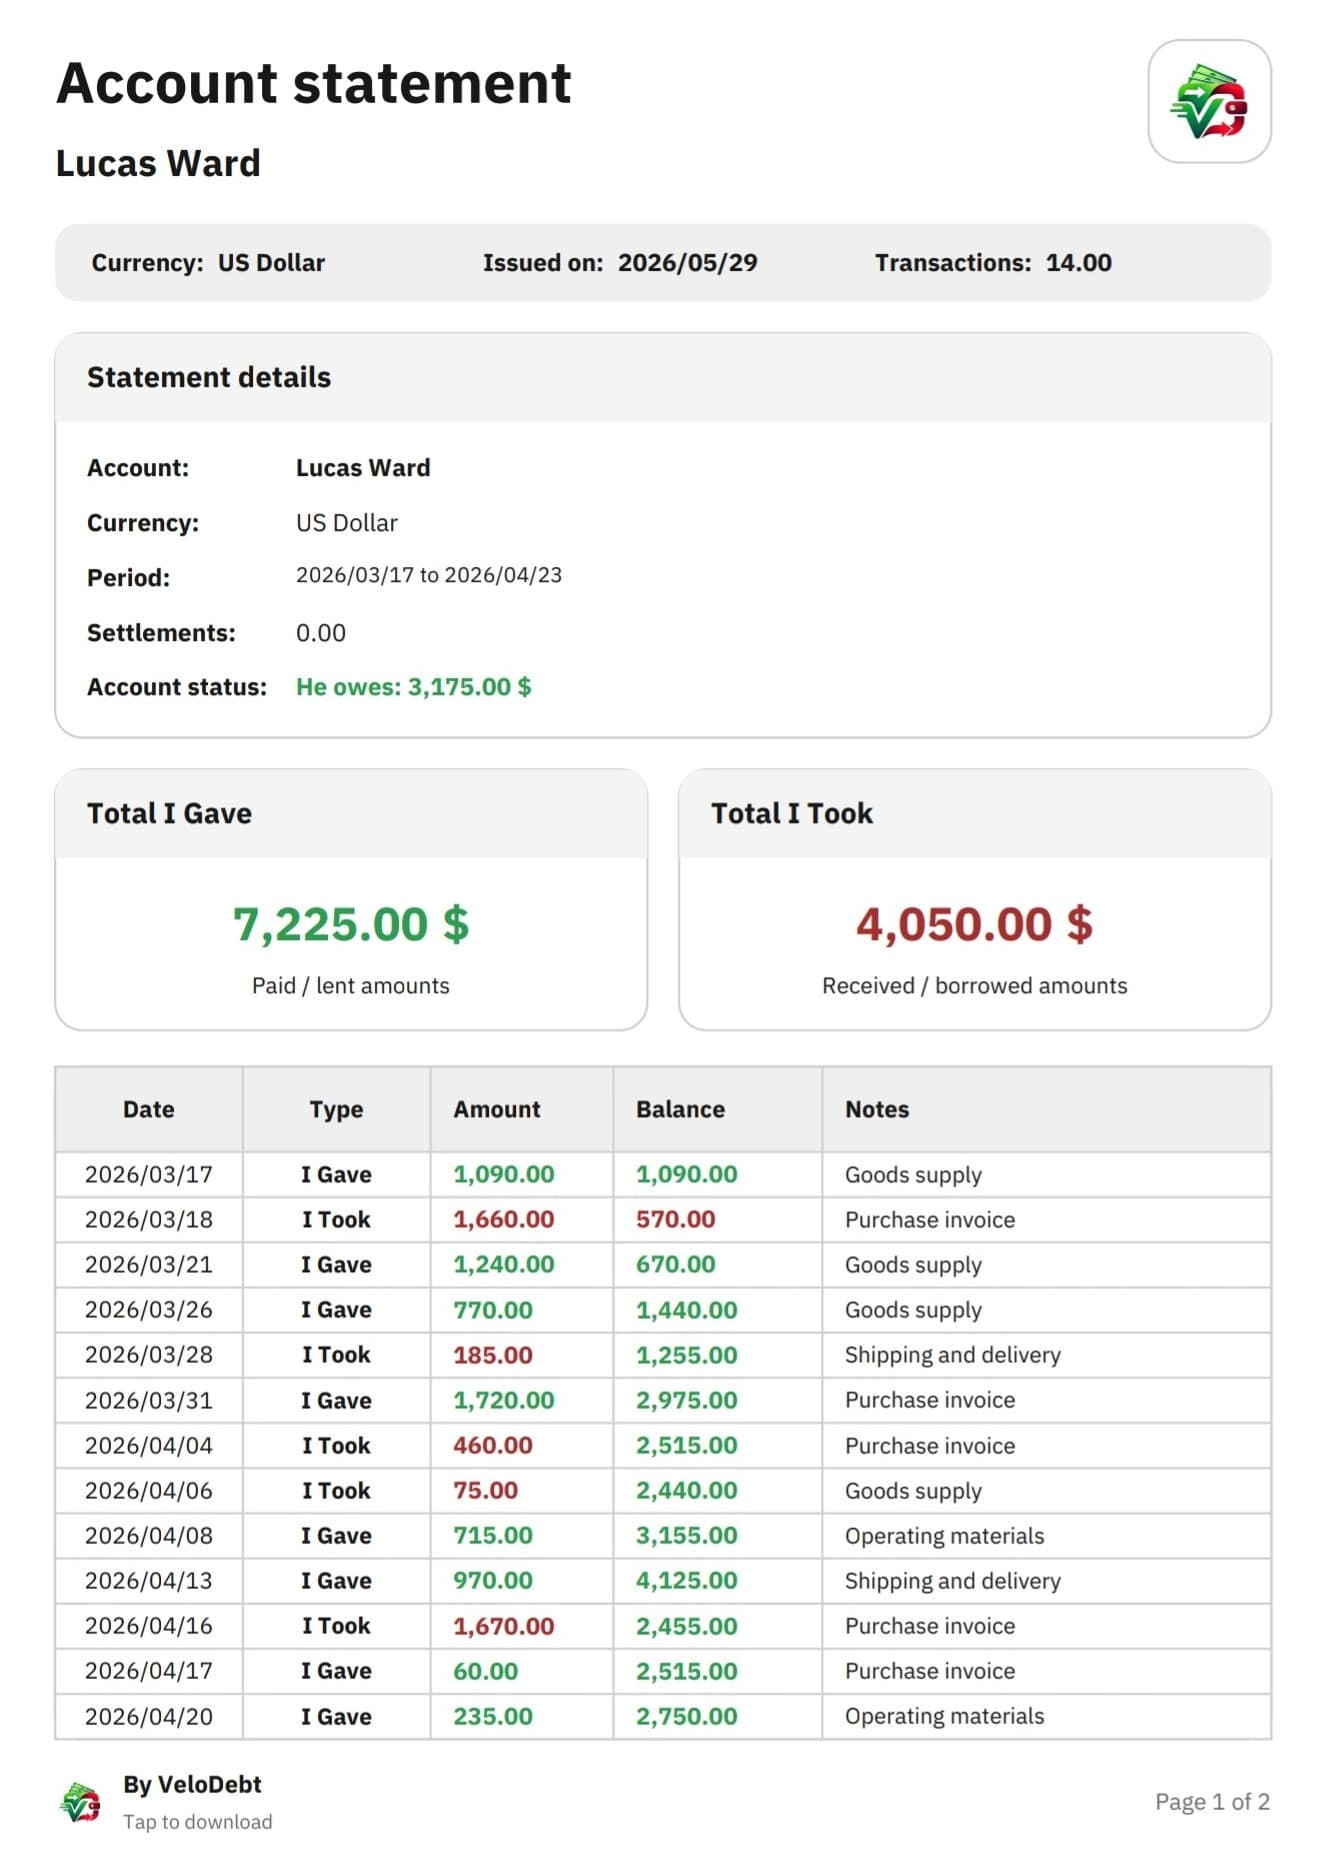Click the 'By VeloDebt' footer text
Screen dimensions: 1317x1872
point(192,1784)
